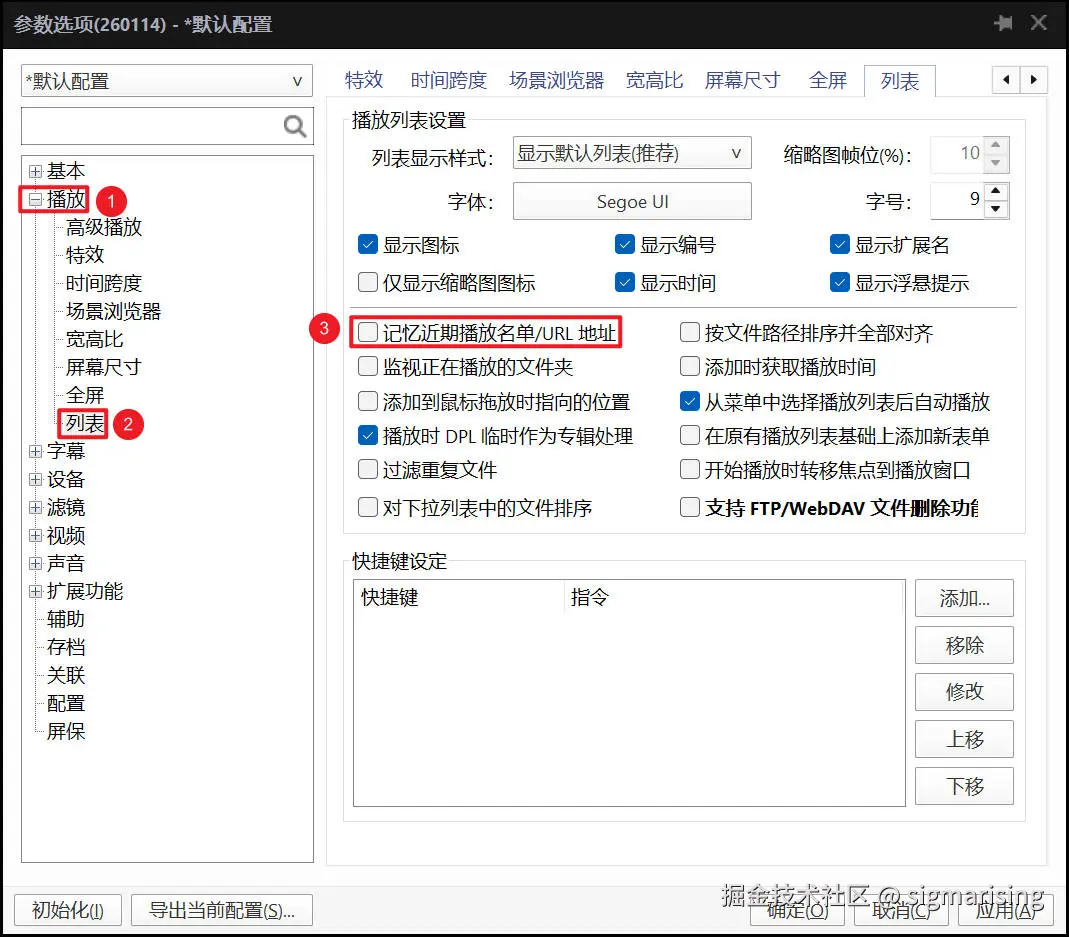Expand the 字幕 tree node
The width and height of the screenshot is (1069, 937).
click(x=35, y=450)
